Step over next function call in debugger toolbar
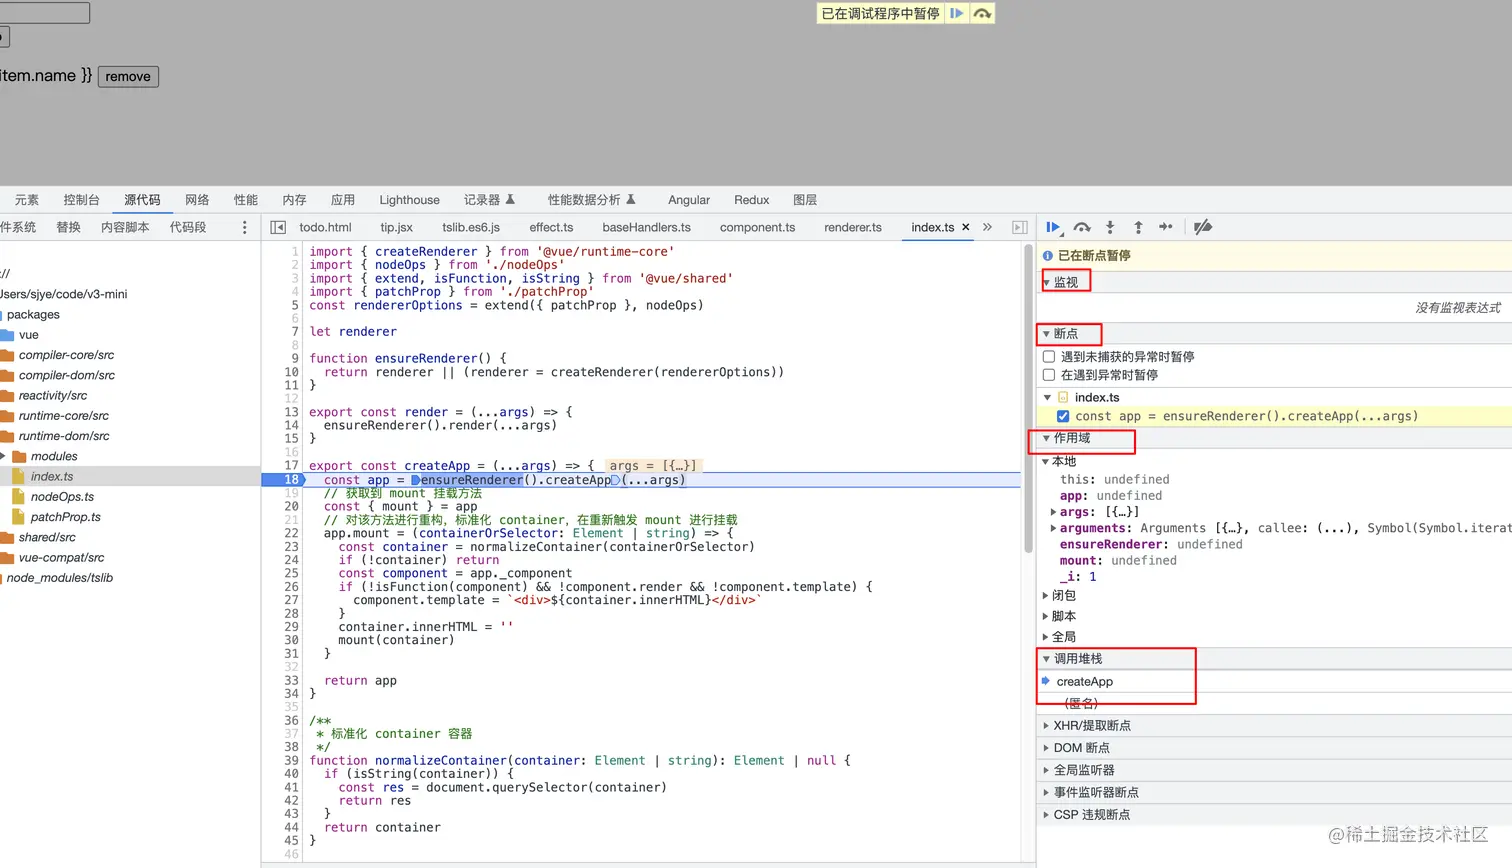Screen dimensions: 1512x868 coord(1082,227)
